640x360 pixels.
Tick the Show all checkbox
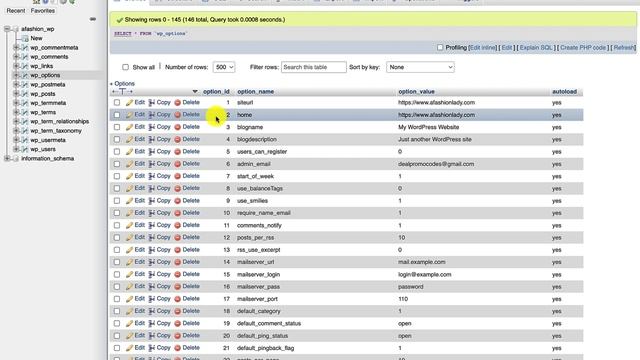[x=125, y=67]
